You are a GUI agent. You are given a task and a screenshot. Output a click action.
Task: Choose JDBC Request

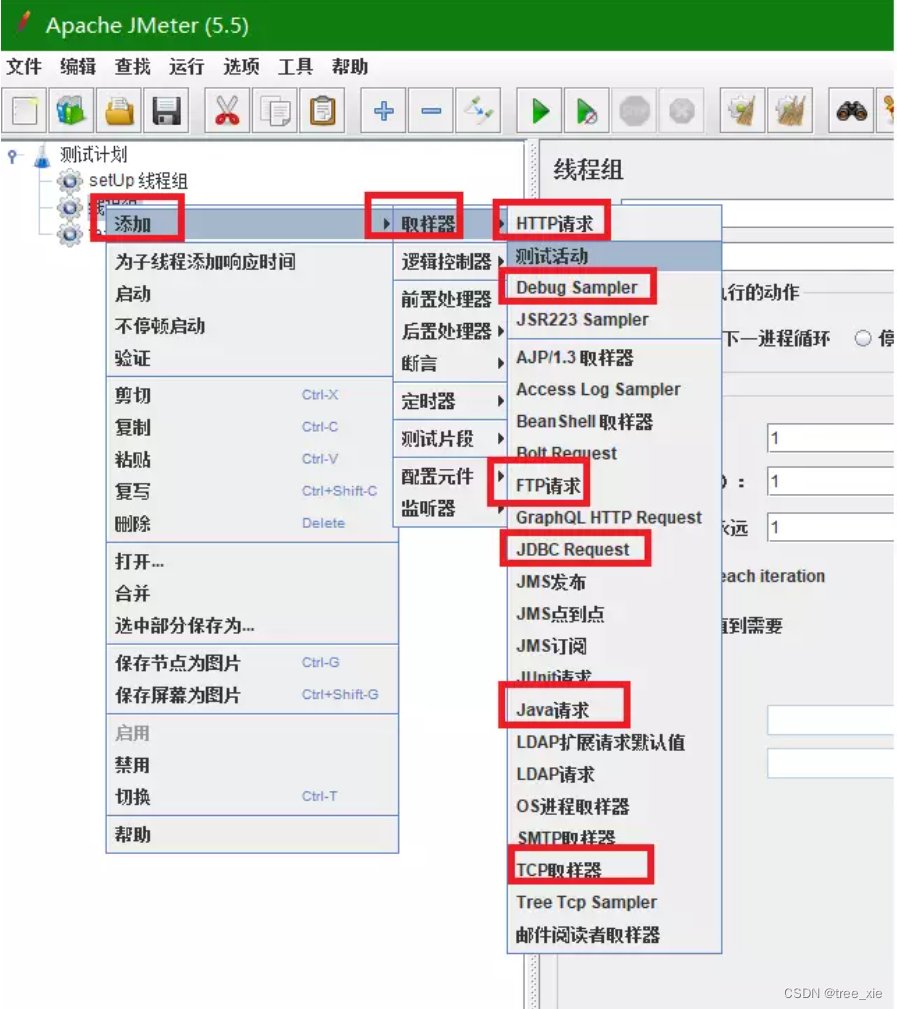pyautogui.click(x=615, y=550)
